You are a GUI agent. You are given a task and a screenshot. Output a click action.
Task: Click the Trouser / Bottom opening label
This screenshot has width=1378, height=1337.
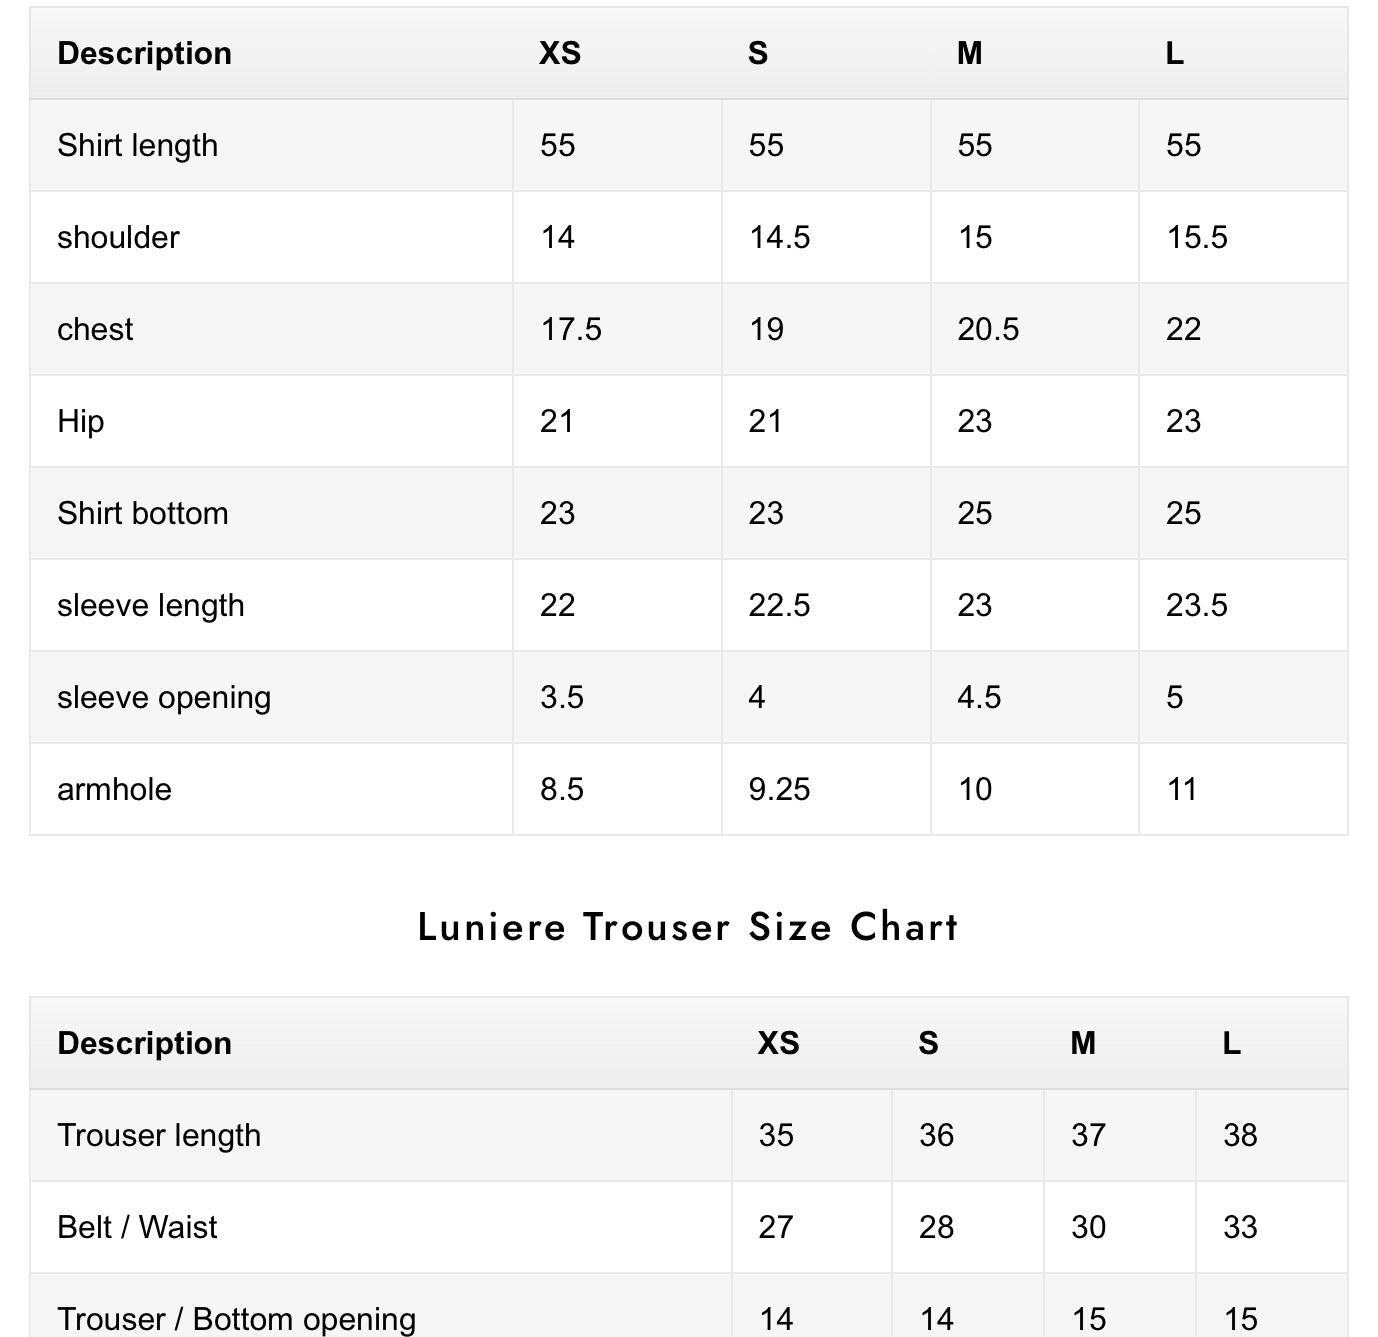coord(236,1319)
